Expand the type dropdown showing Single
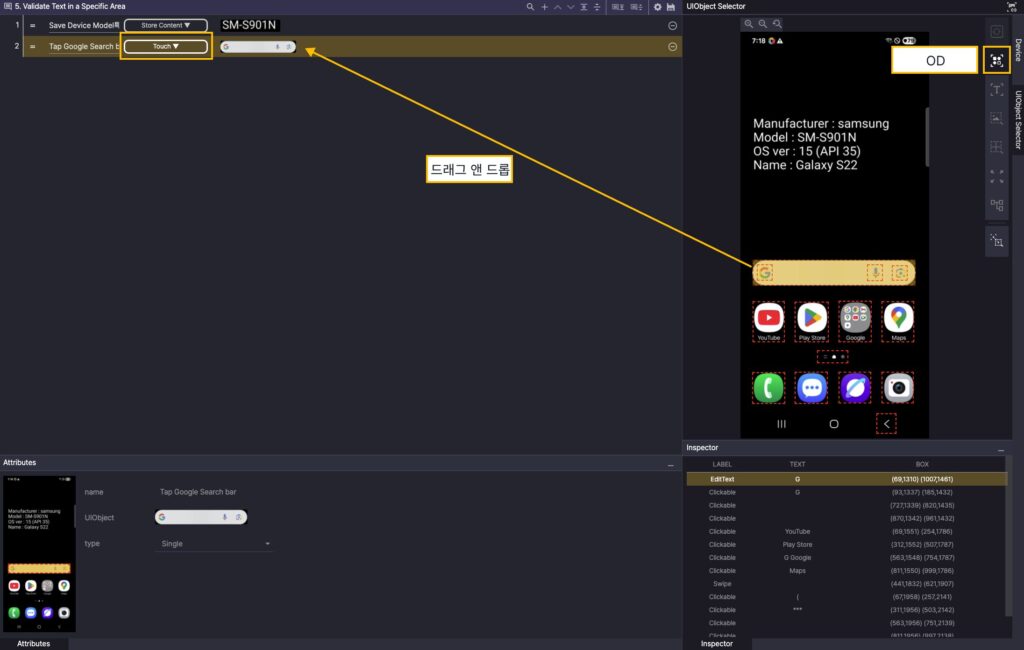1024x650 pixels. 216,544
